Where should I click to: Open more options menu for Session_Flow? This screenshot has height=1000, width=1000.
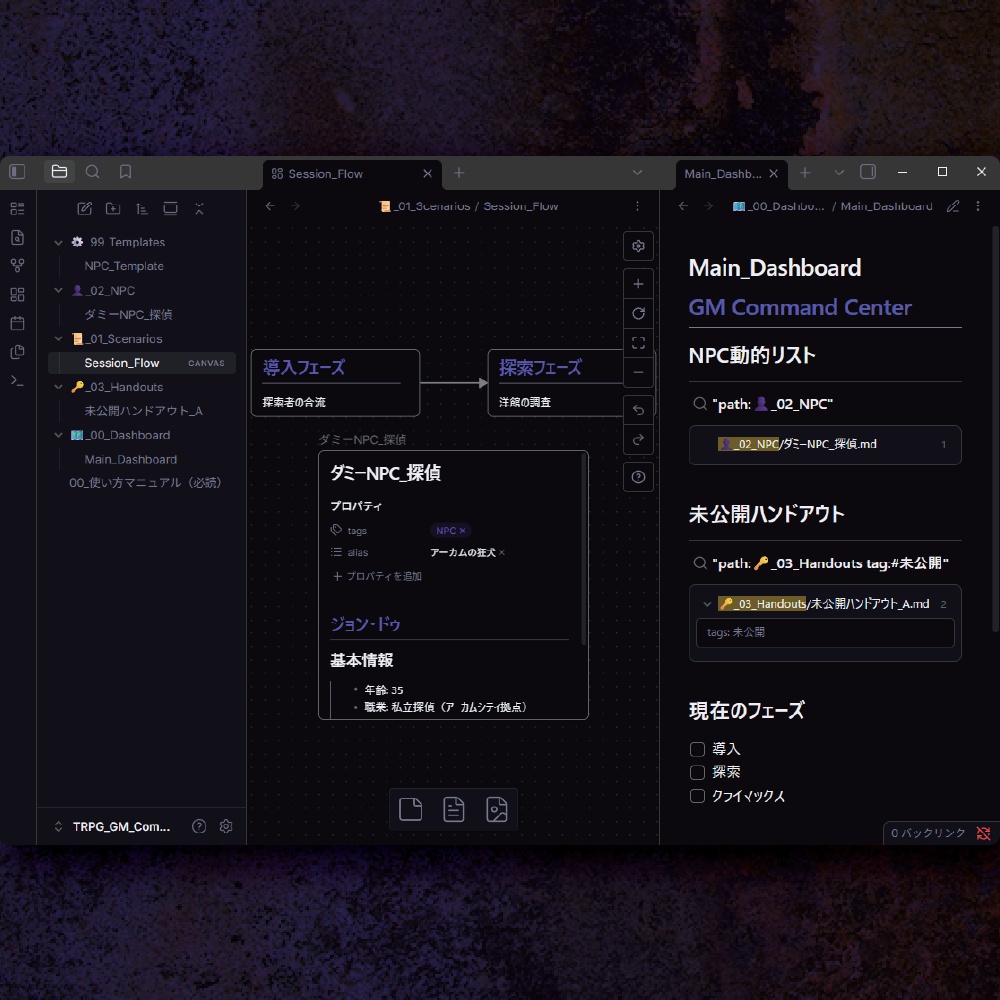pyautogui.click(x=637, y=206)
